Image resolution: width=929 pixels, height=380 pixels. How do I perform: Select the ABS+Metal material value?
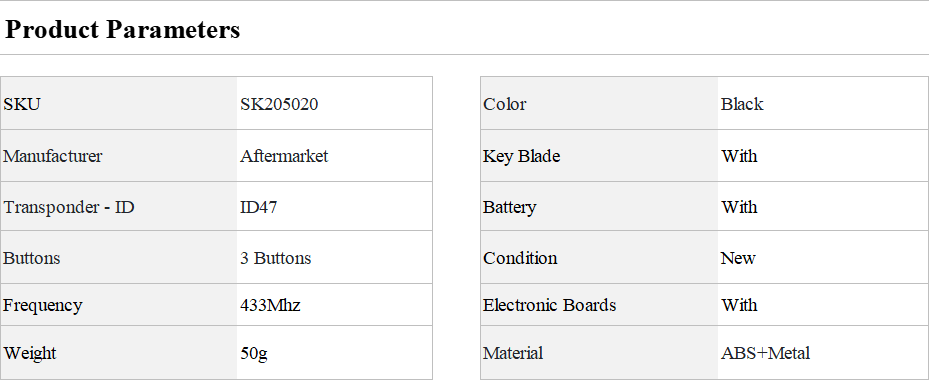(x=765, y=353)
